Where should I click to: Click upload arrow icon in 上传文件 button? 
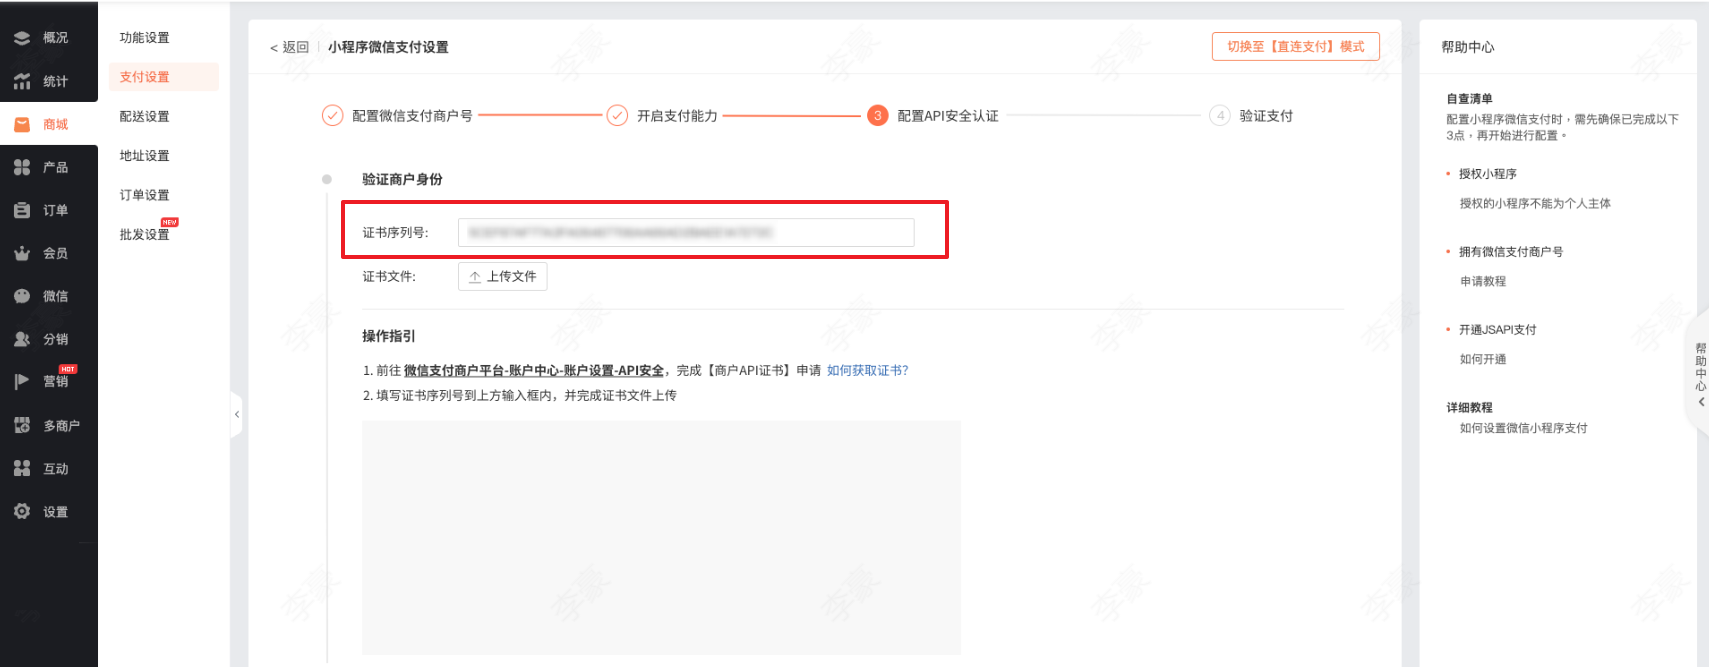tap(475, 277)
